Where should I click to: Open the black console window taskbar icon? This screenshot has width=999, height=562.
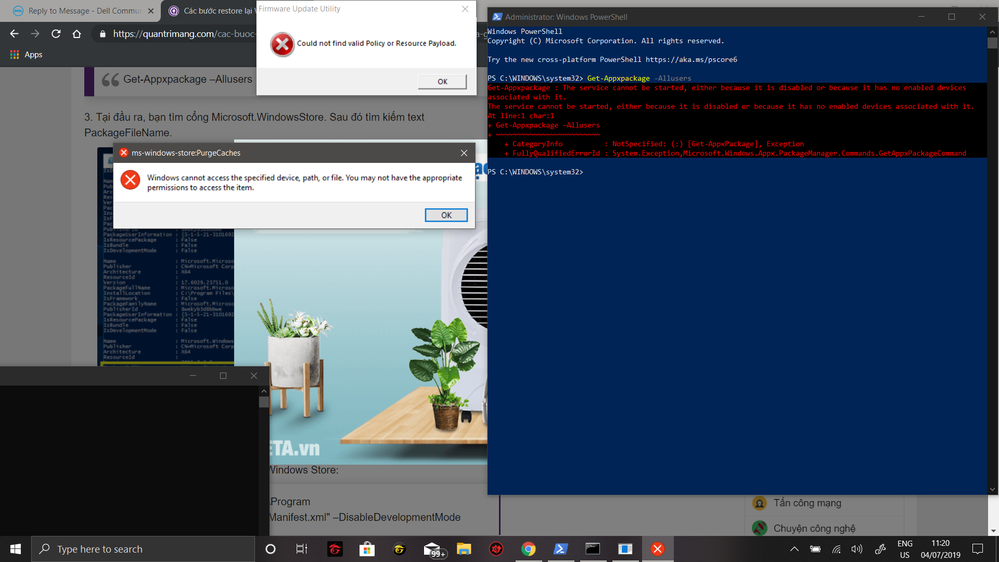point(593,549)
